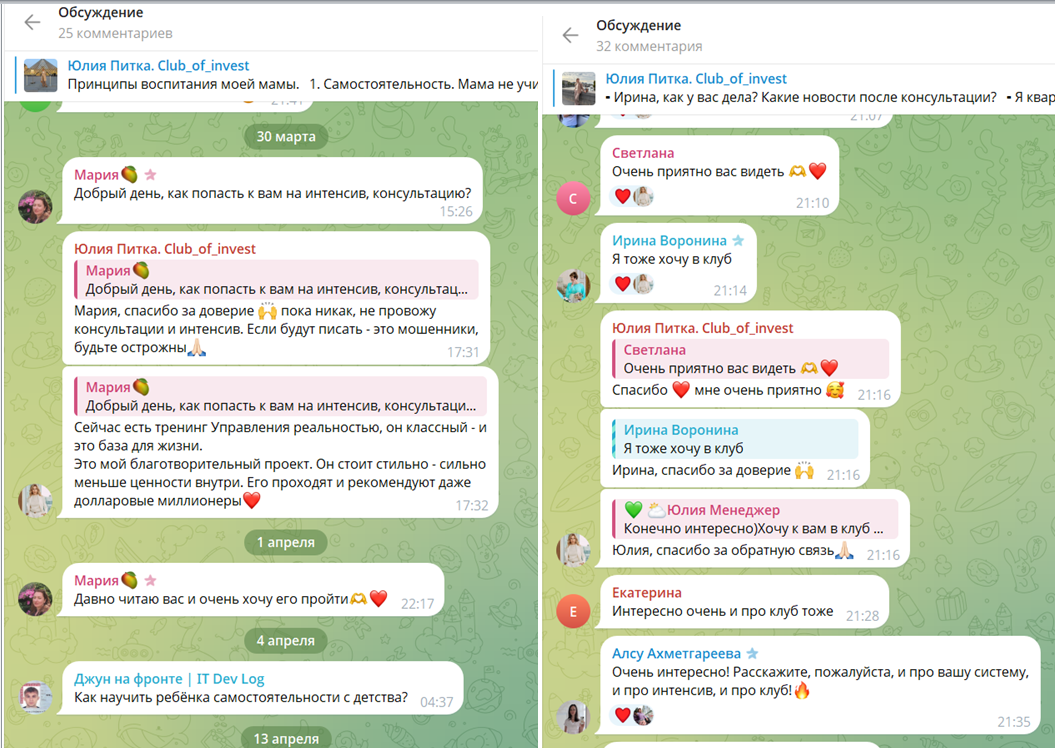Open Светлана's round C avatar
The image size is (1055, 748).
(573, 198)
